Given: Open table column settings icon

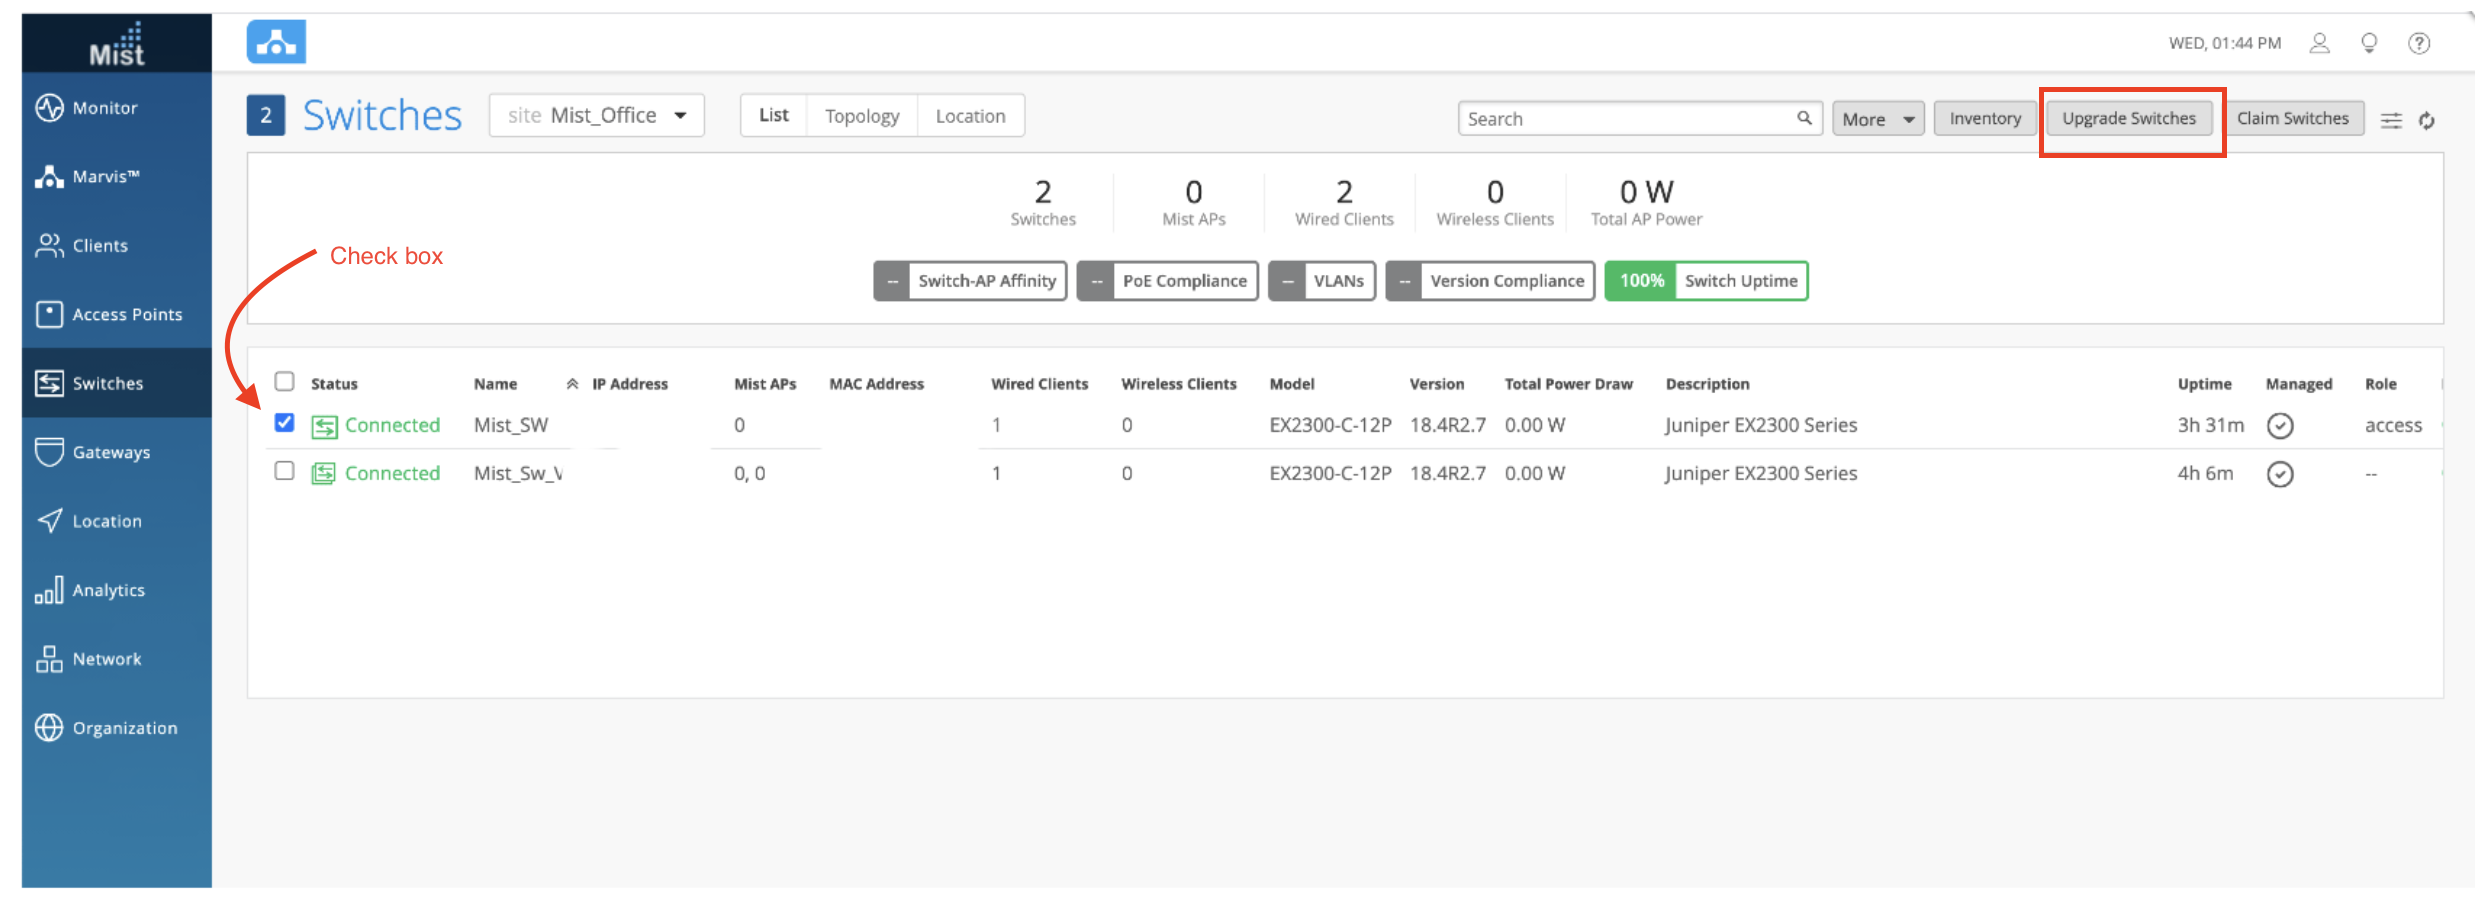Looking at the screenshot, I should coord(2391,120).
